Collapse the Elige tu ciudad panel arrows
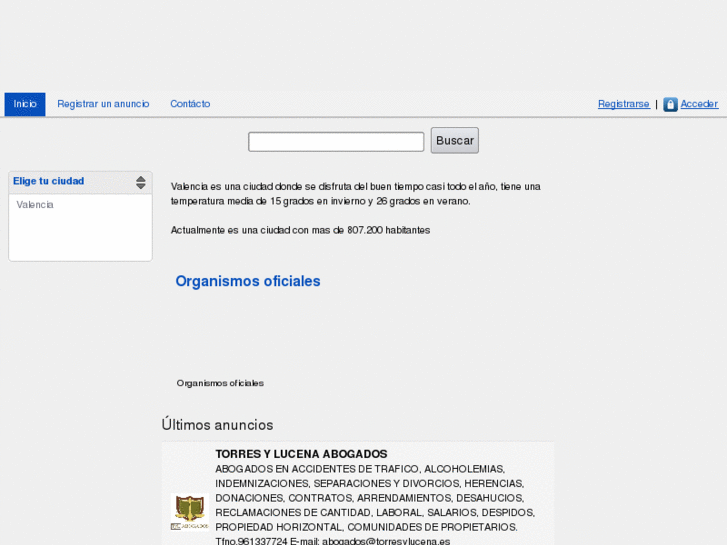727x545 pixels. [141, 182]
